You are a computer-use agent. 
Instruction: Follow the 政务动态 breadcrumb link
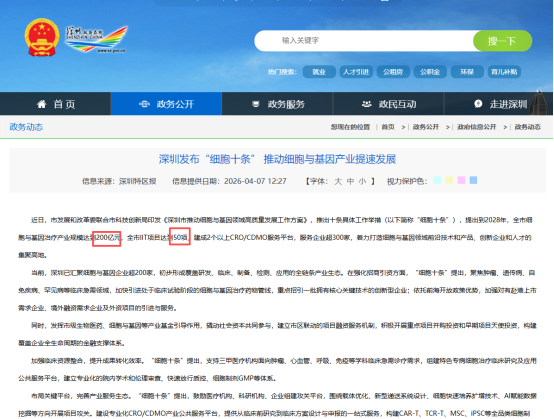(x=528, y=127)
